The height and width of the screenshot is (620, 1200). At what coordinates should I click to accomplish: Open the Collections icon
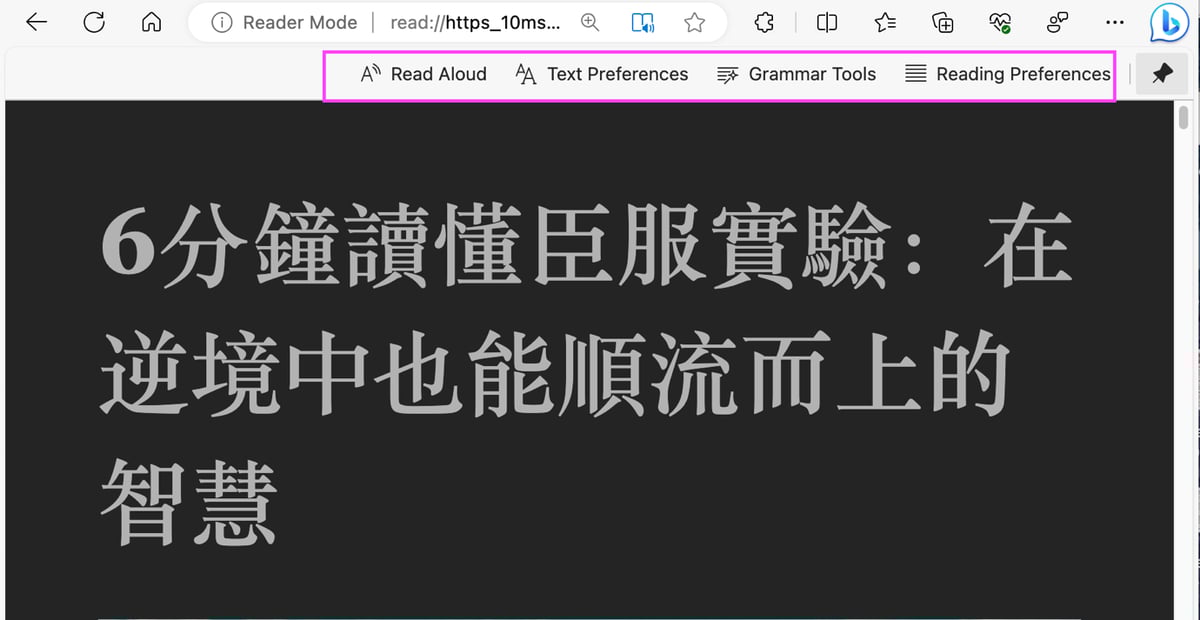point(942,22)
